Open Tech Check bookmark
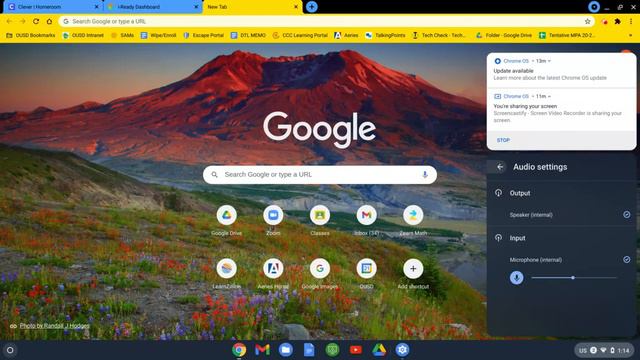The width and height of the screenshot is (640, 360). pyautogui.click(x=439, y=36)
